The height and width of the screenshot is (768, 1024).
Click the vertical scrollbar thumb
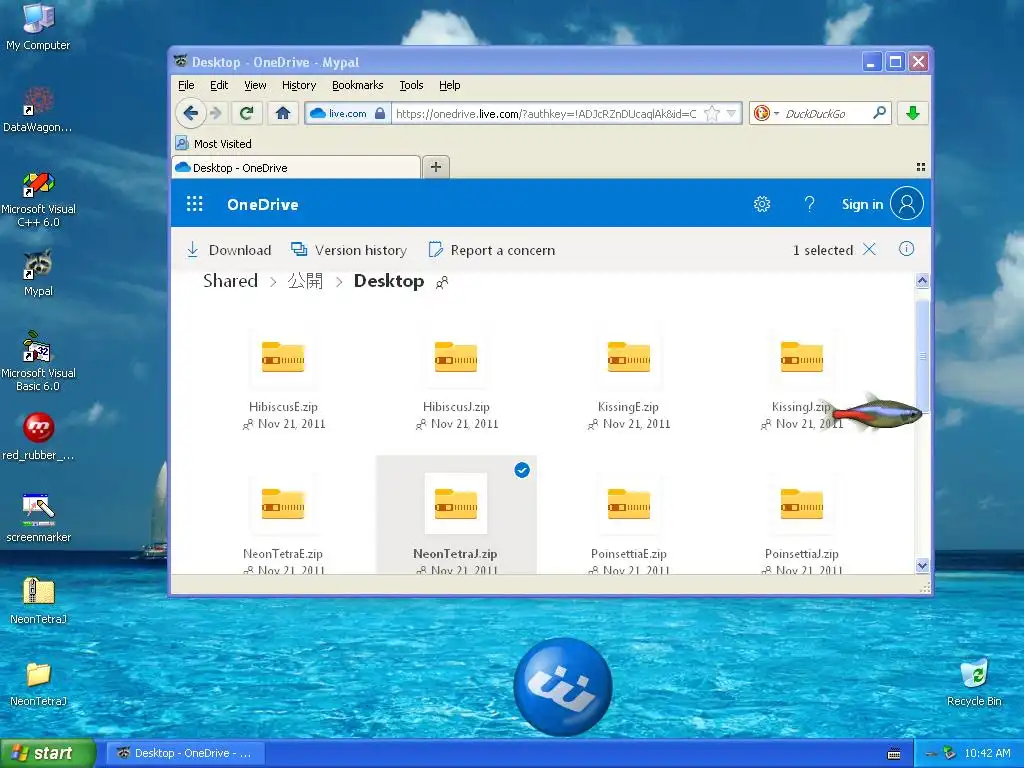pyautogui.click(x=922, y=356)
